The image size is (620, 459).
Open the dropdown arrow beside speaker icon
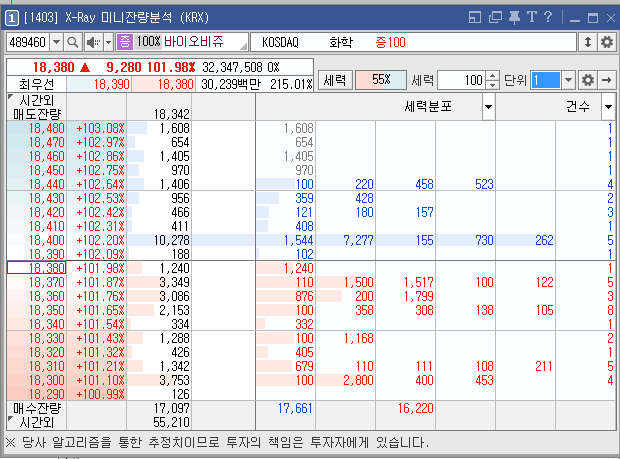point(108,42)
